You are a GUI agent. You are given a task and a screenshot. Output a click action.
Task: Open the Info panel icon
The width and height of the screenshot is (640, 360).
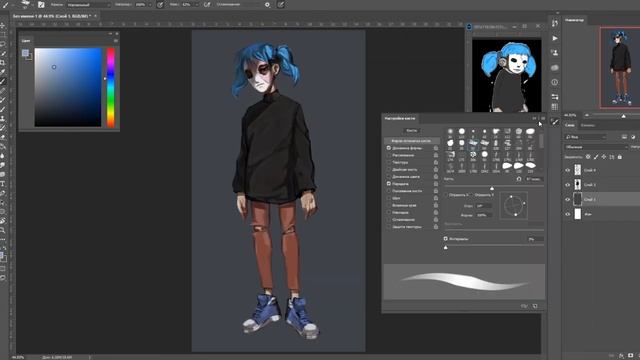[555, 82]
